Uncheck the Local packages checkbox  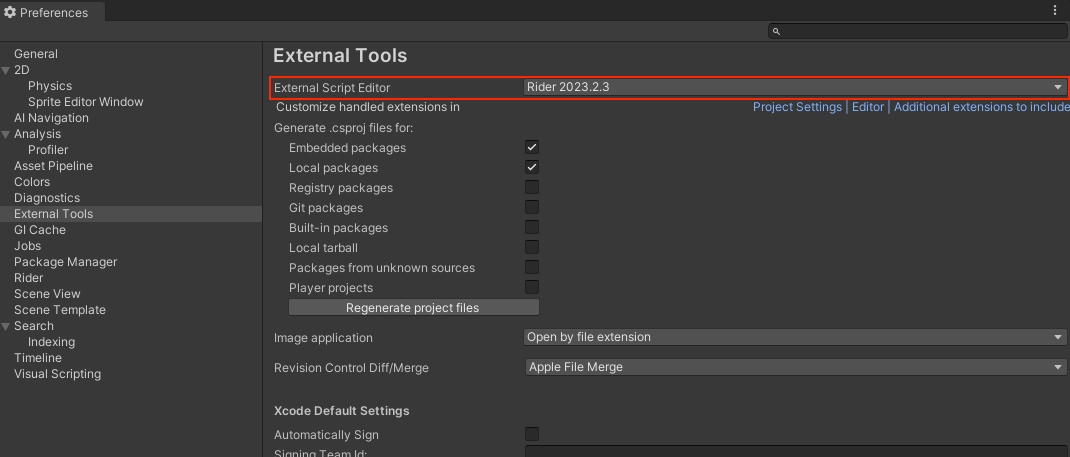[x=532, y=167]
